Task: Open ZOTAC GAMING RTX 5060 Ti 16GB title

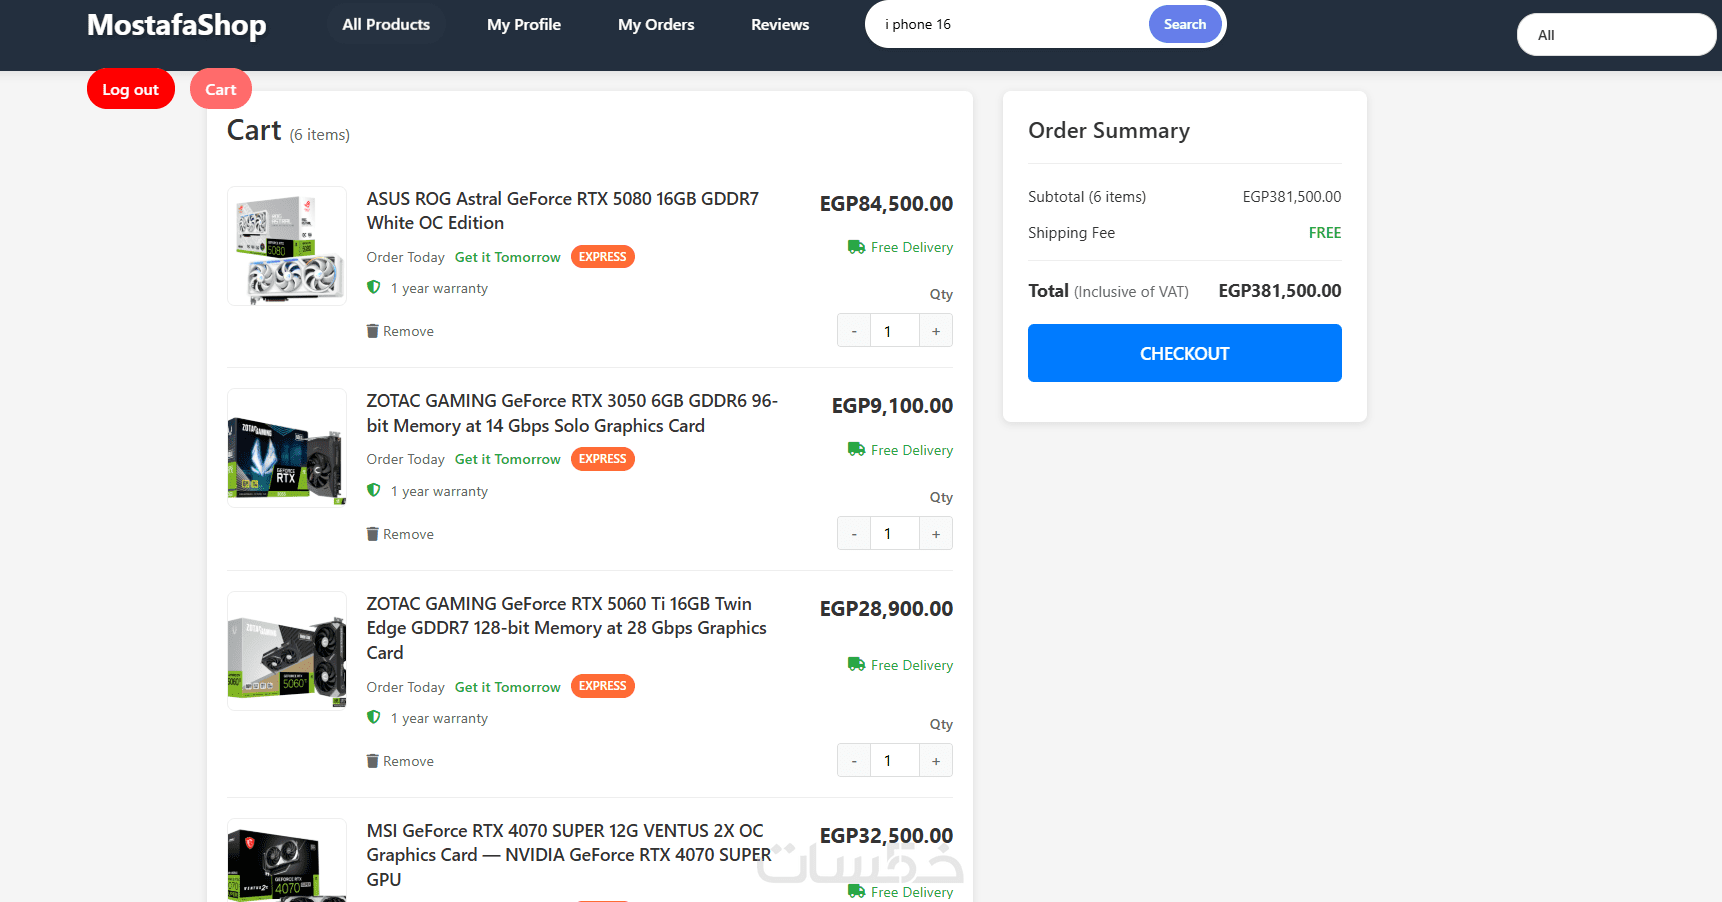Action: [567, 628]
